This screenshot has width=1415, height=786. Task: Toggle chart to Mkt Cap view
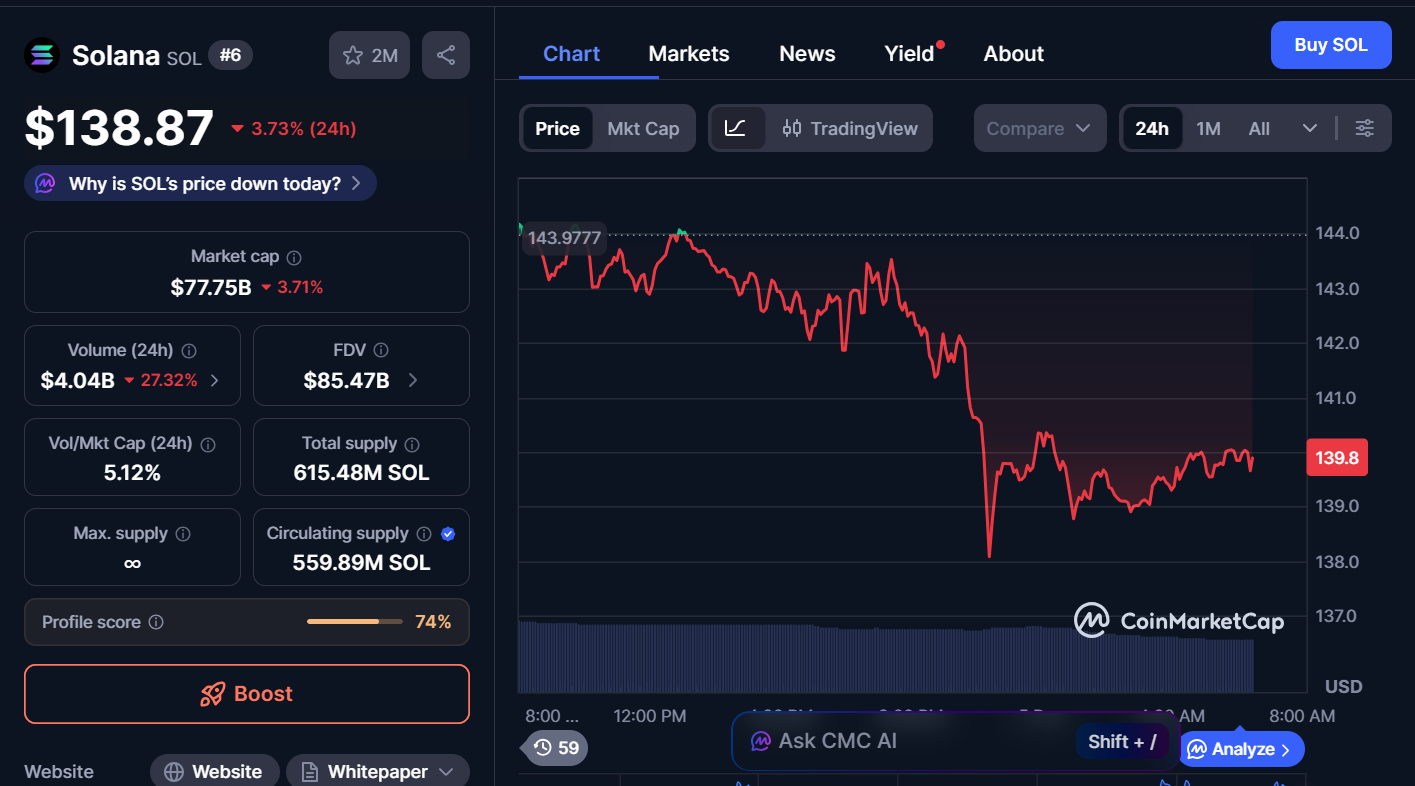(x=643, y=128)
